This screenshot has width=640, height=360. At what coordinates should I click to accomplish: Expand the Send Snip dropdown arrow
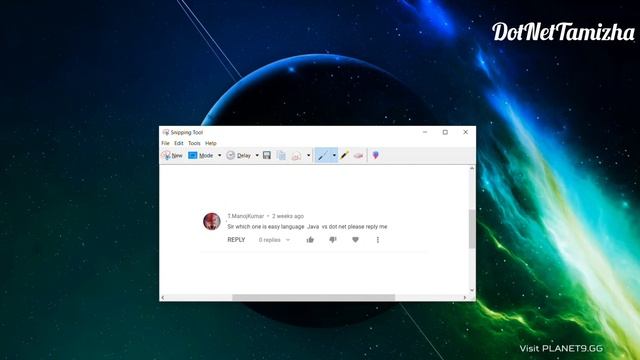(309, 156)
